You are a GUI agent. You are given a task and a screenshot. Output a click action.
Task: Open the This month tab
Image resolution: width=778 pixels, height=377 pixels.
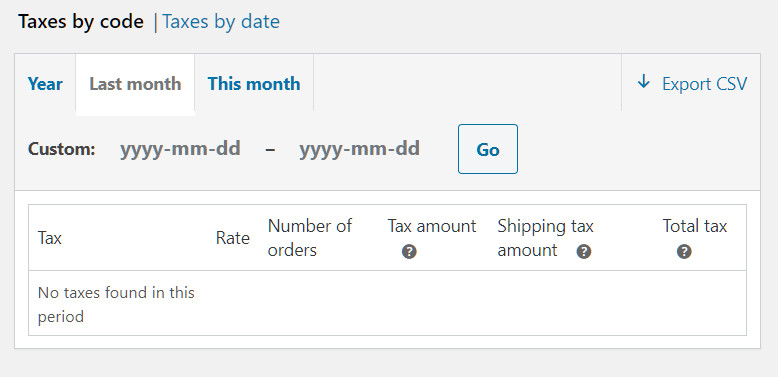click(254, 84)
